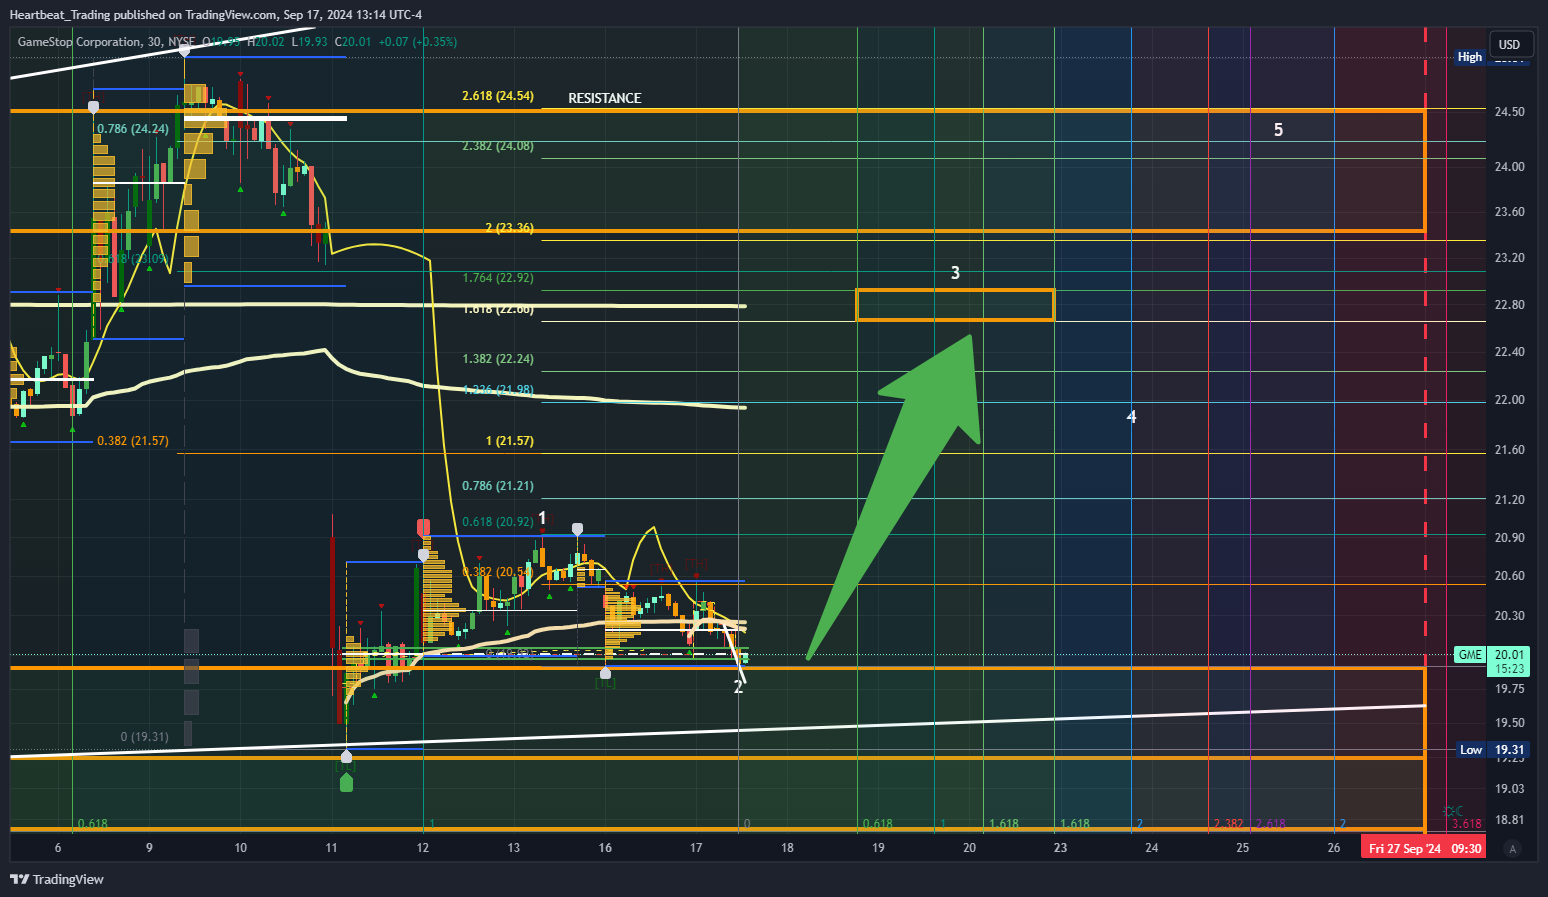Click the 22.80 price axis value
1548x897 pixels.
click(x=1509, y=305)
